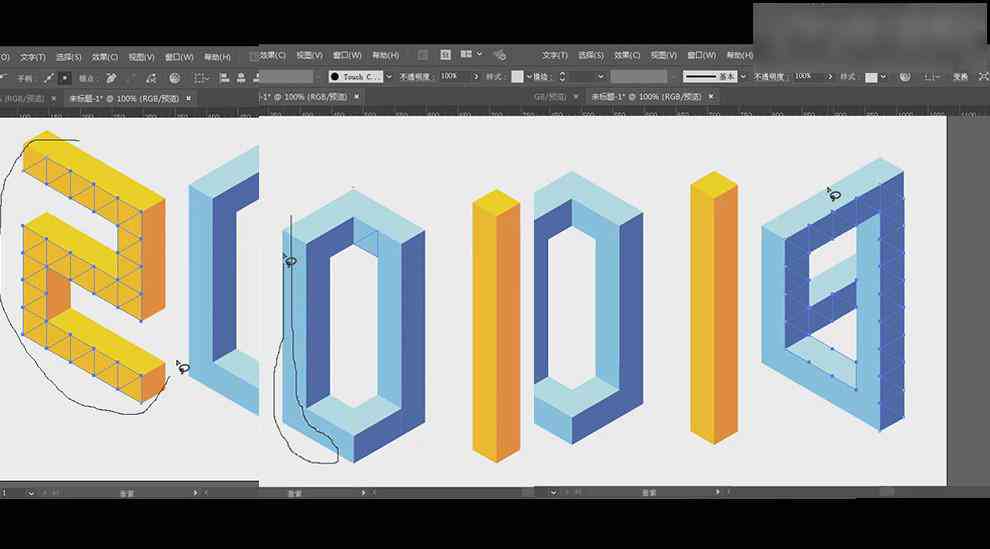The width and height of the screenshot is (990, 549).
Task: Open 帮助(H) menu in middle window
Action: 385,56
